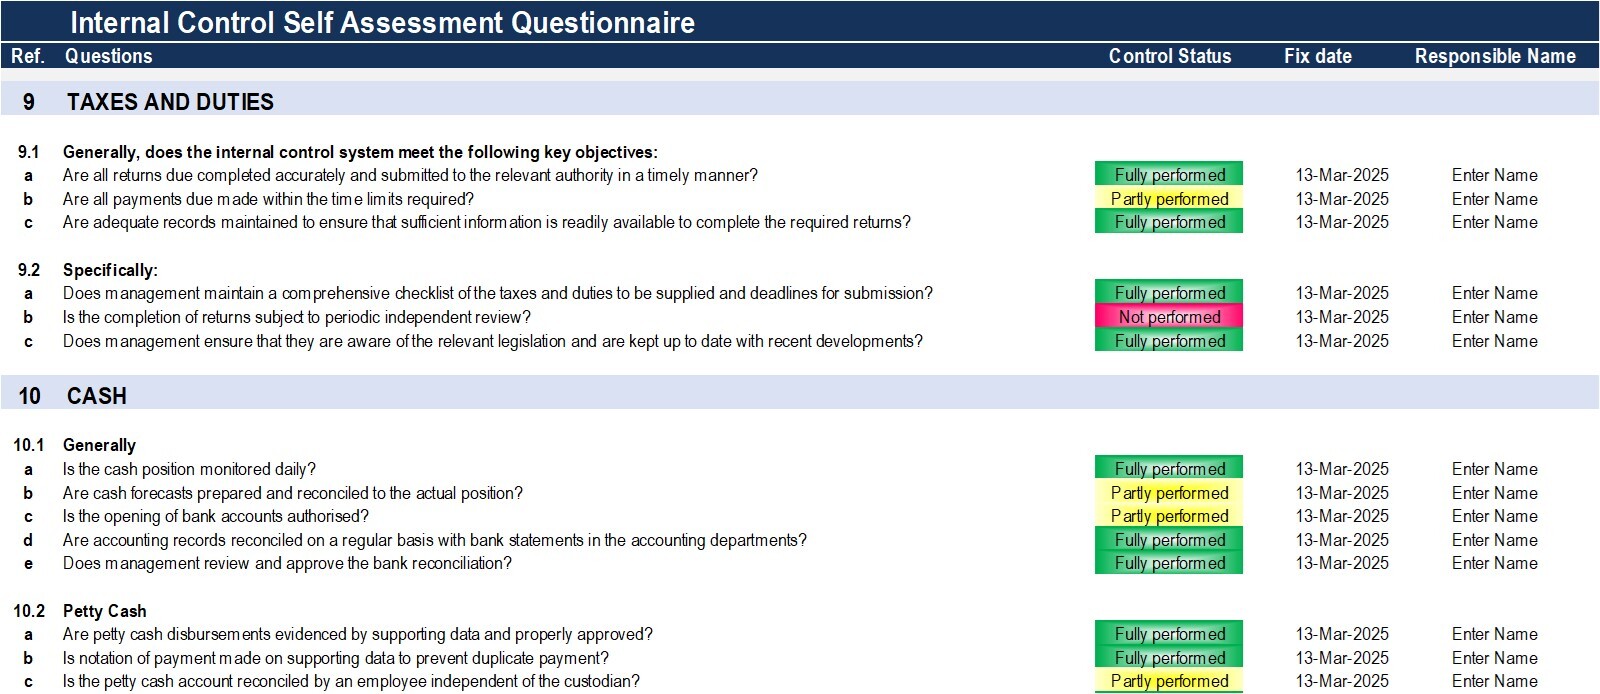Select the Petty Cash subsection heading 10.2
Screen dimensions: 1600x694
pos(104,611)
